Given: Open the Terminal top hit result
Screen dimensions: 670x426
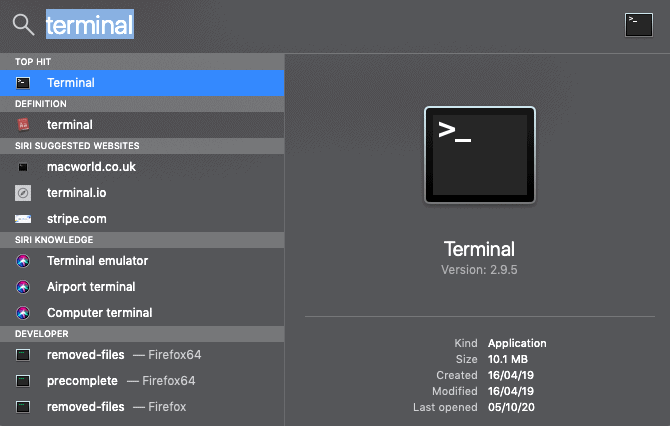Looking at the screenshot, I should (142, 83).
